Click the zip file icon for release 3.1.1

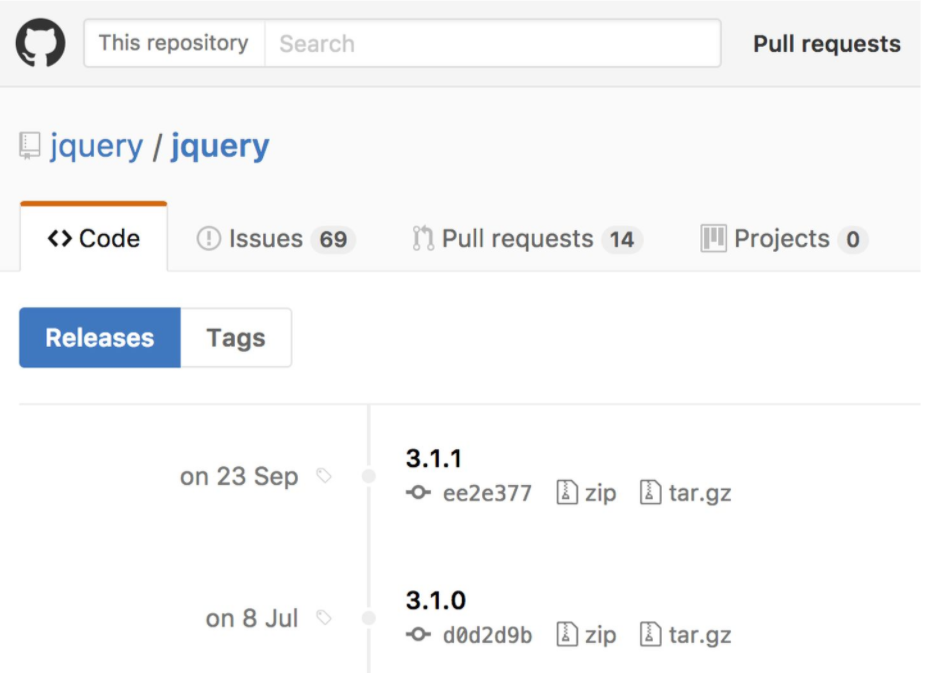click(567, 493)
